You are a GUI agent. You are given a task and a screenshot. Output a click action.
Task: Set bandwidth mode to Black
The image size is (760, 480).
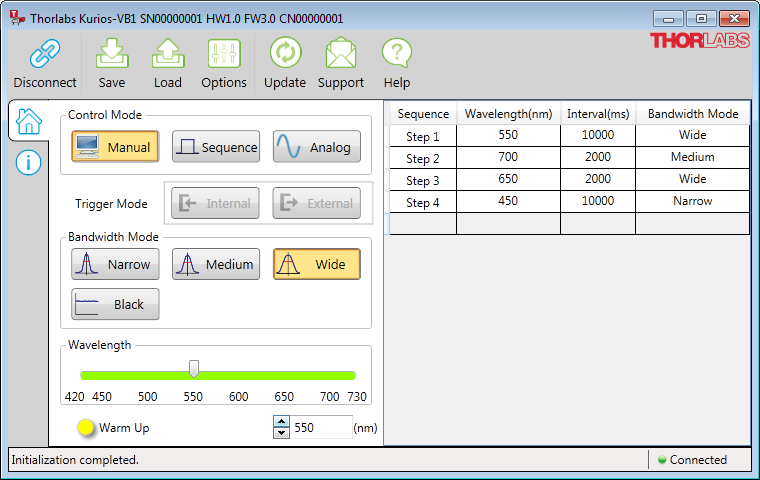[x=115, y=304]
